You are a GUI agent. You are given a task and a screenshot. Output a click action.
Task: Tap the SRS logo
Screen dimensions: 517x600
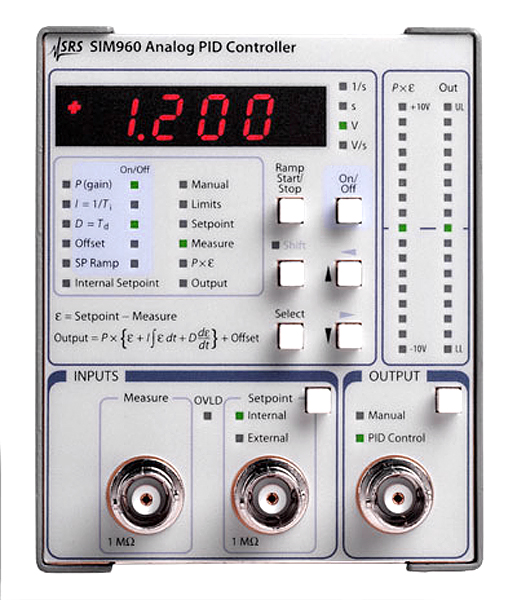click(68, 49)
